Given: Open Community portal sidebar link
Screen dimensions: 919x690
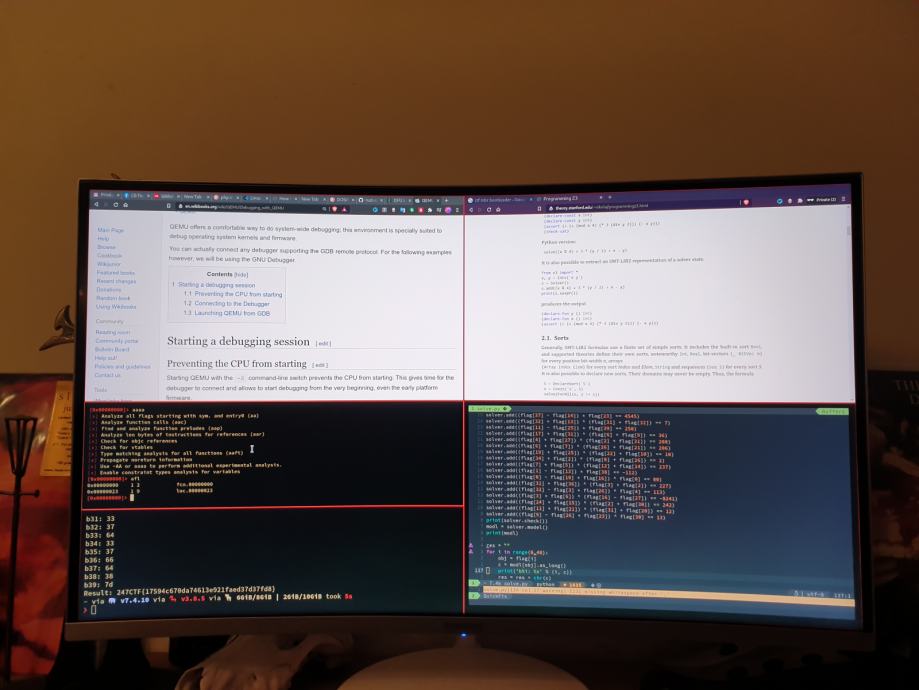Looking at the screenshot, I should [117, 341].
